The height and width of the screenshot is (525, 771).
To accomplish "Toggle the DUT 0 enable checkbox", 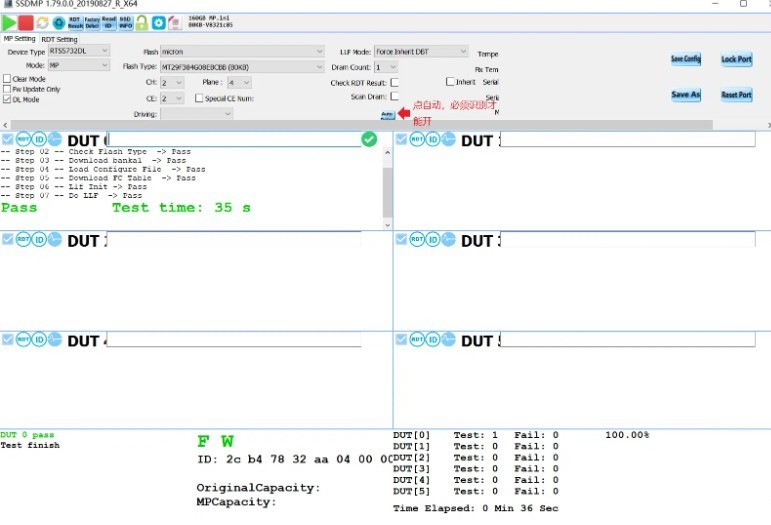I will 7,139.
